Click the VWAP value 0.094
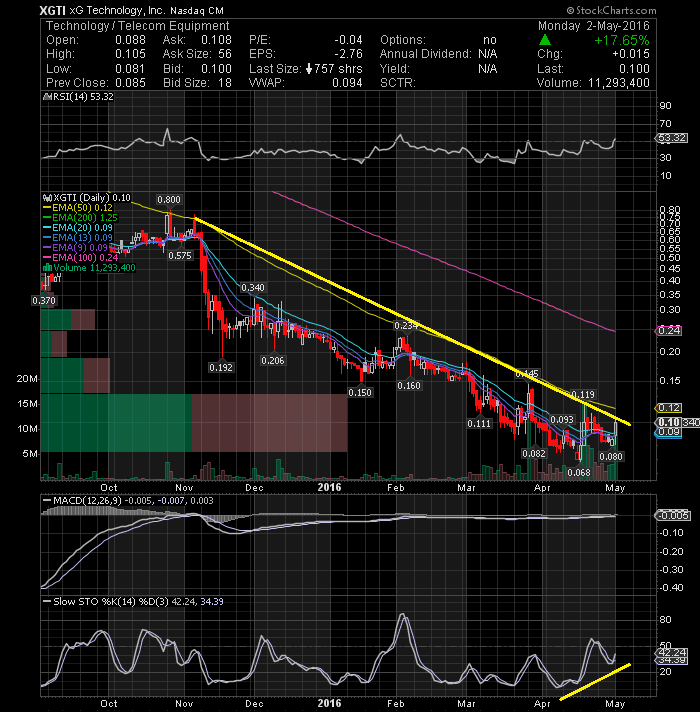Screen dimensions: 700x712 (x=347, y=83)
